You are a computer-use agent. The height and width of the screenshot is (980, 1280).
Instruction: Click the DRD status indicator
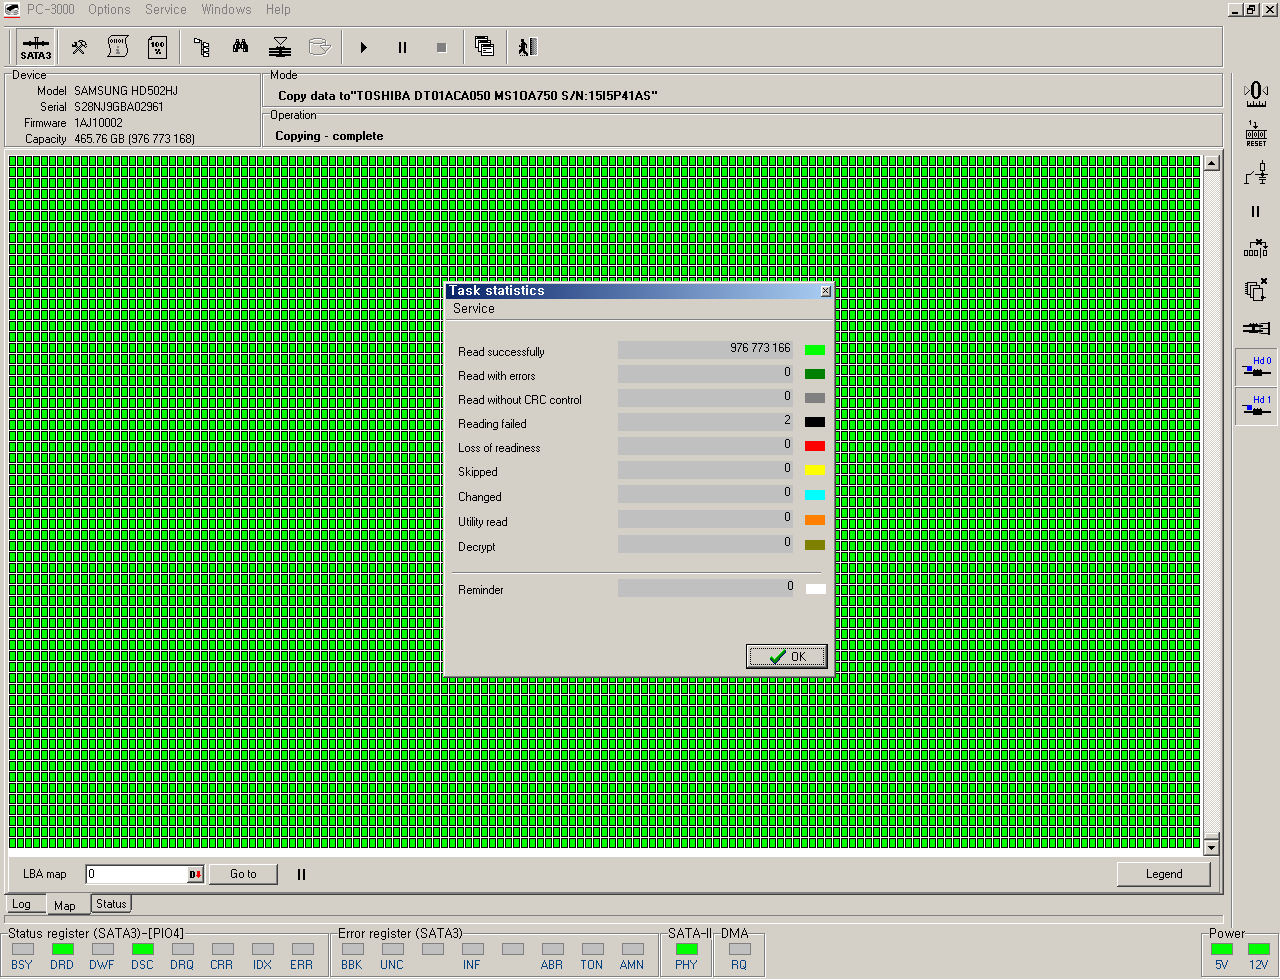click(x=62, y=949)
